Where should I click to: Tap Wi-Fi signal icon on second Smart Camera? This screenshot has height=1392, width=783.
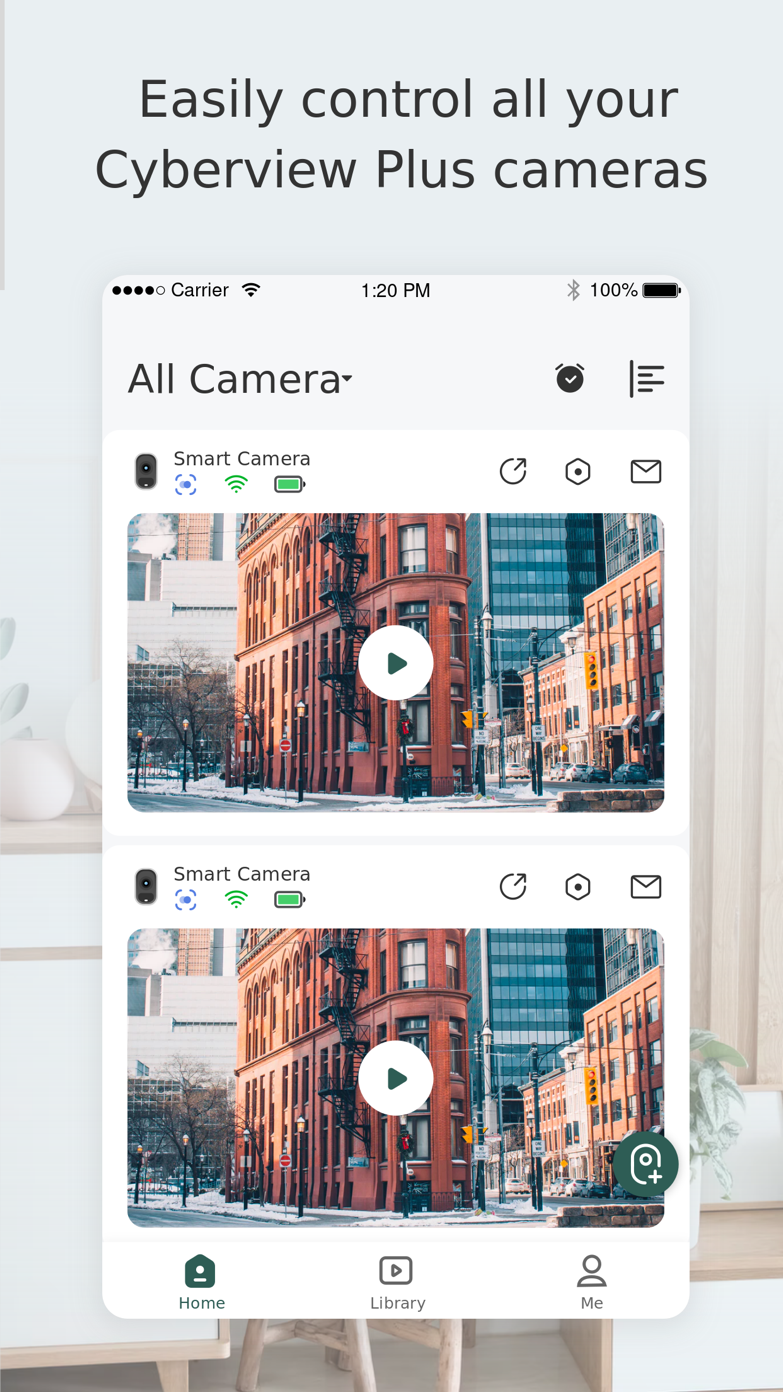click(236, 900)
